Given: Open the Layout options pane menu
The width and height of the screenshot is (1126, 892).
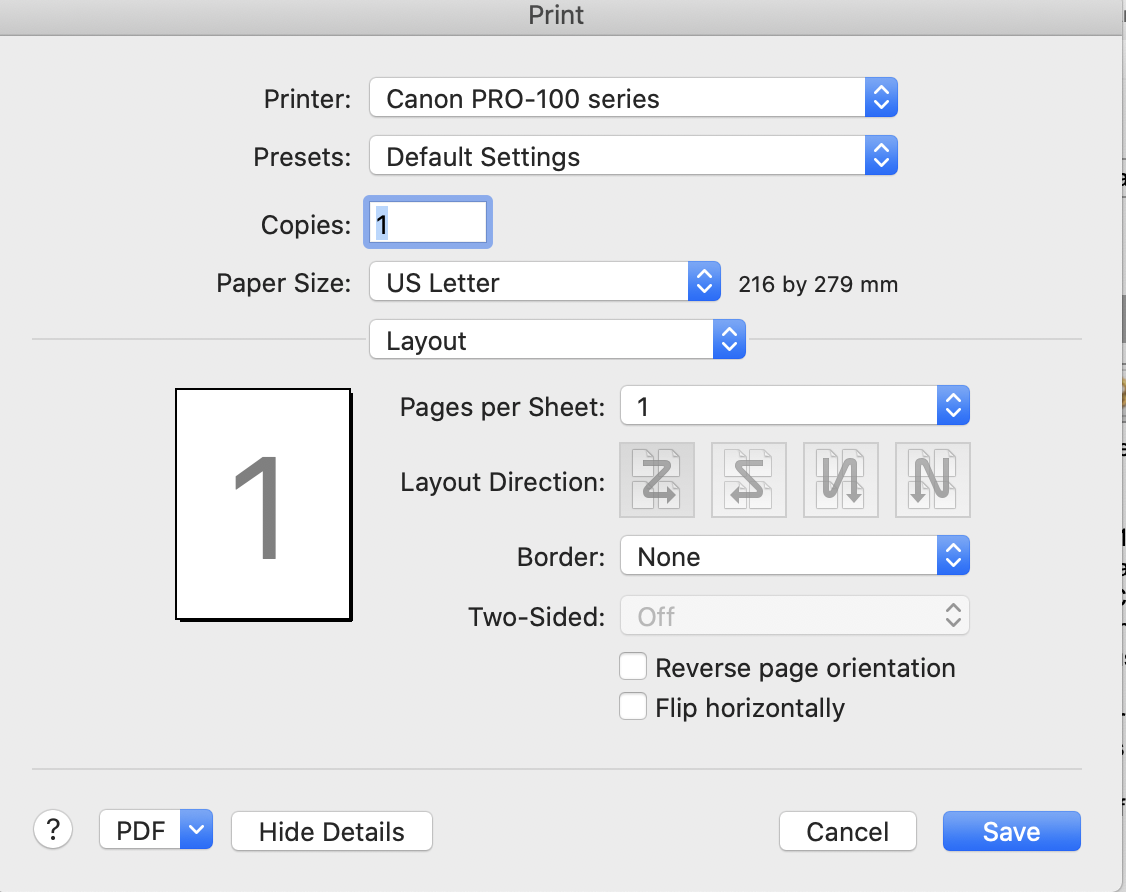Looking at the screenshot, I should (557, 341).
